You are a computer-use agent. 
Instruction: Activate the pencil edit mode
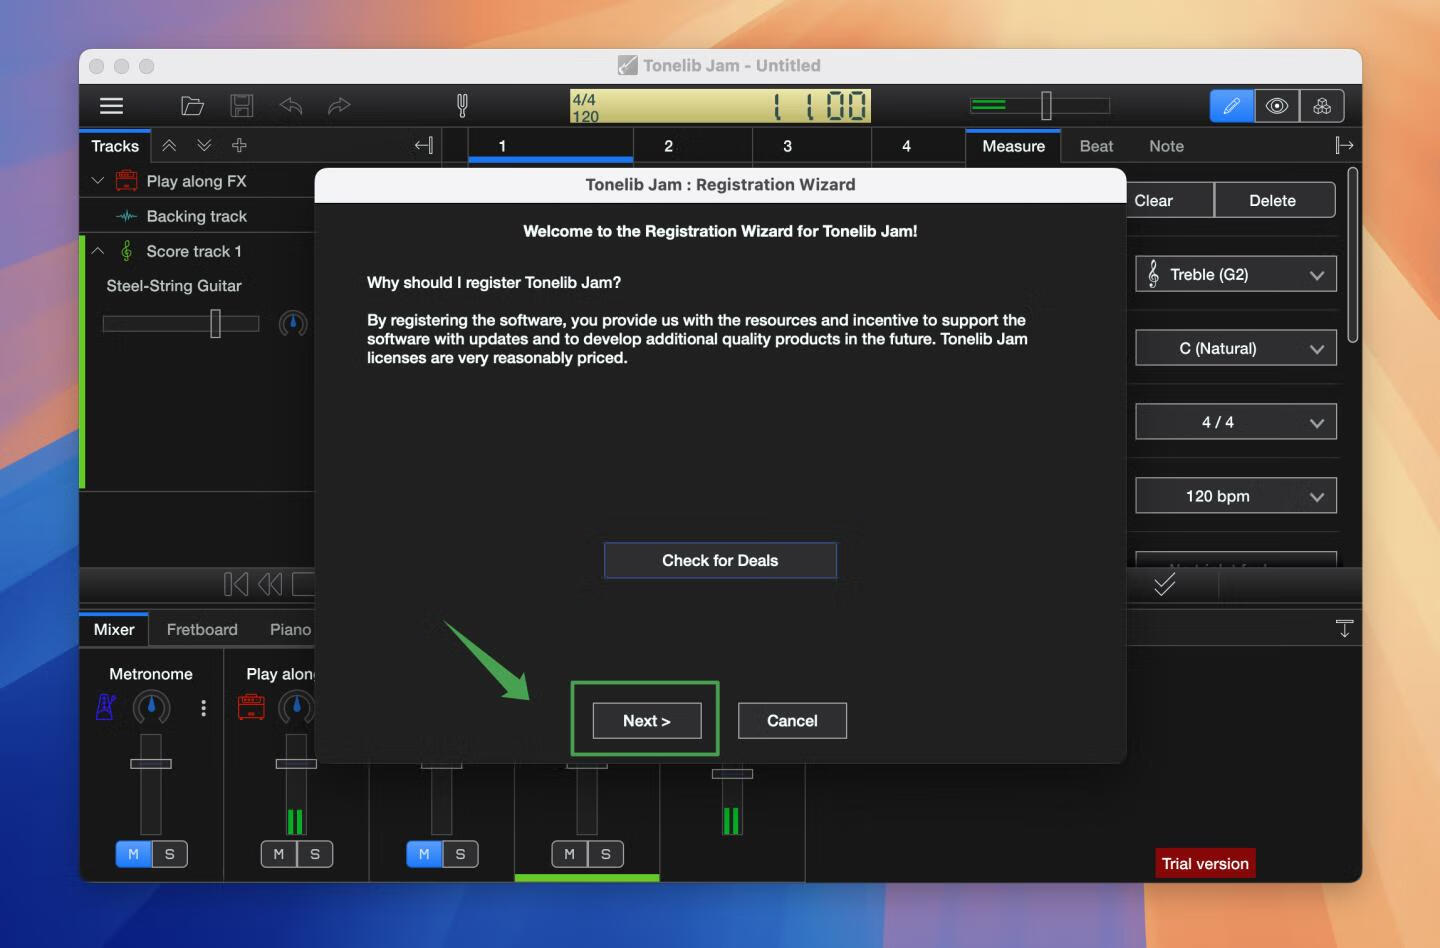click(x=1232, y=106)
